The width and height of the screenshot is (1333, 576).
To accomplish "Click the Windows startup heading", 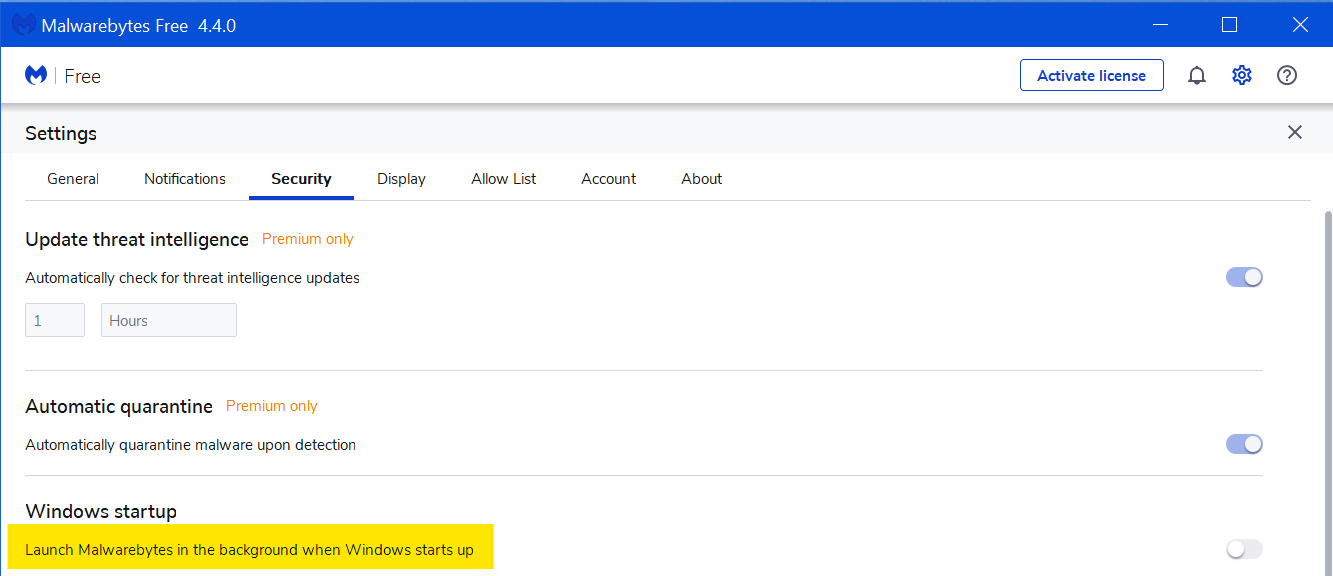I will tap(101, 511).
